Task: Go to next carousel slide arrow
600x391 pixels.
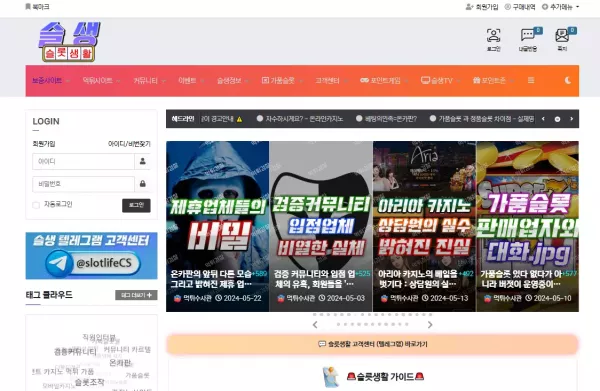Action: 430,325
